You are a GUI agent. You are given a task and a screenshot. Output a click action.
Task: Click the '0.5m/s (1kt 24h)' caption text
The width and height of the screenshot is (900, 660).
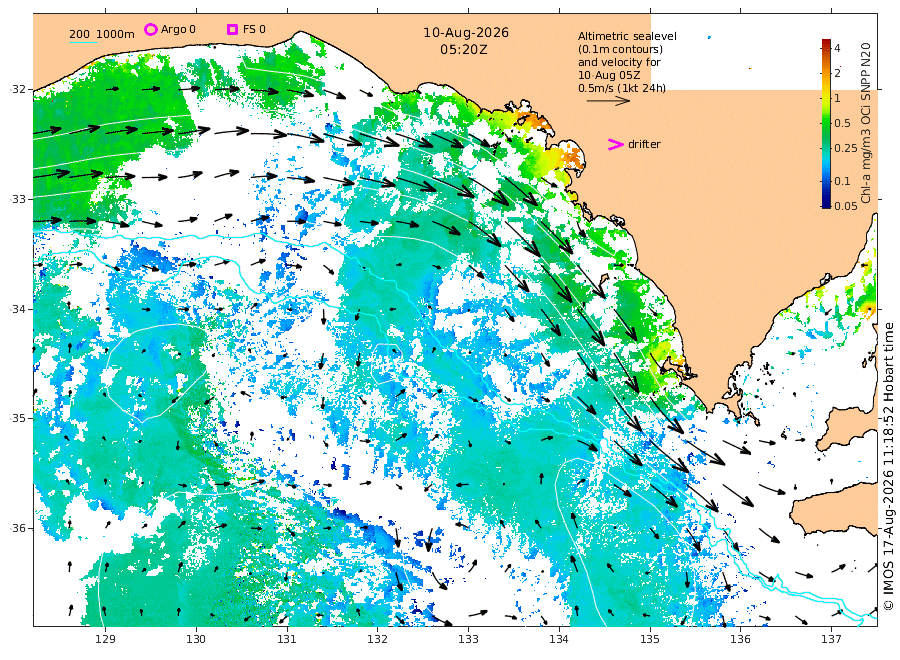pyautogui.click(x=622, y=88)
